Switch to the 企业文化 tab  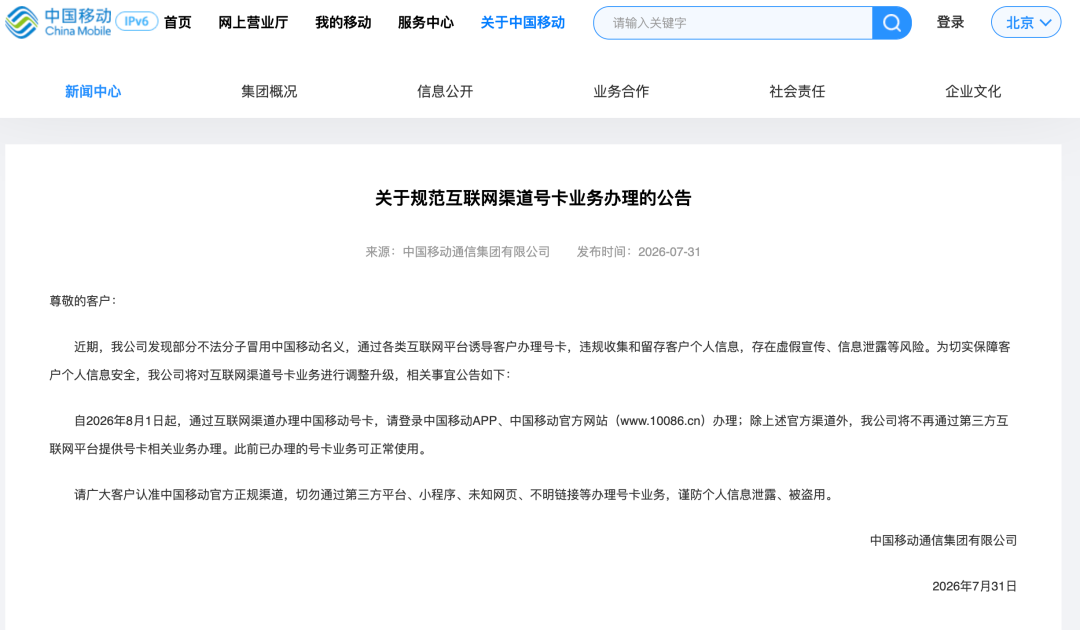(973, 92)
